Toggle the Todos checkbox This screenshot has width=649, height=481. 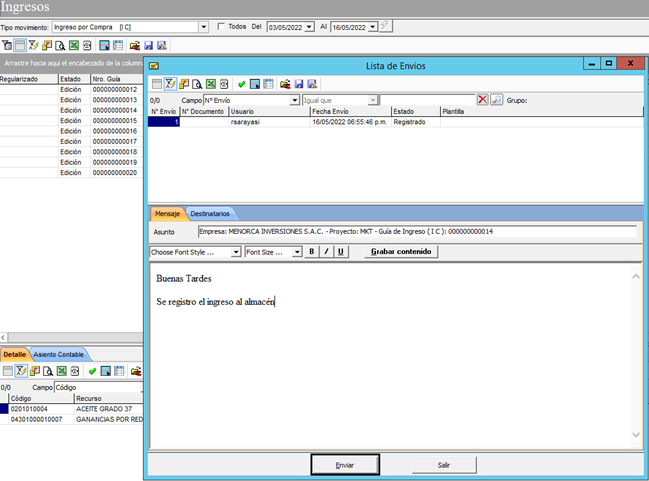[x=221, y=26]
